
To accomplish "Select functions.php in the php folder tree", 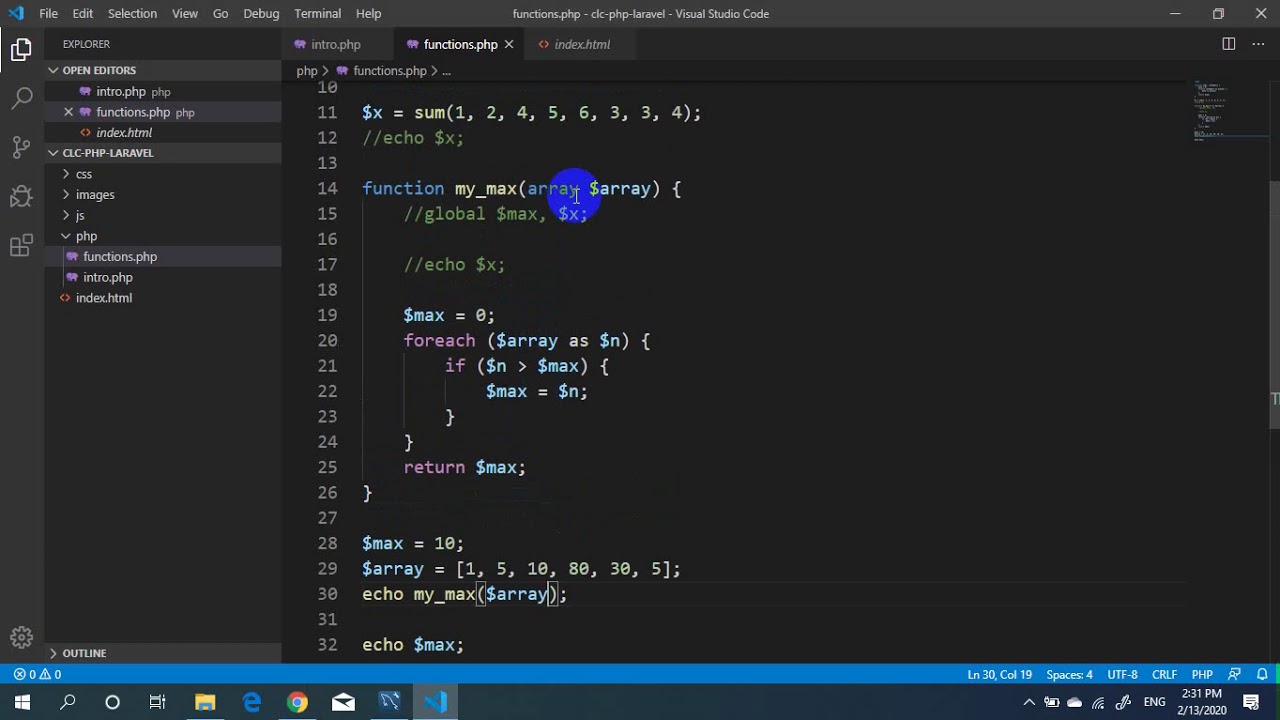I will click(120, 257).
